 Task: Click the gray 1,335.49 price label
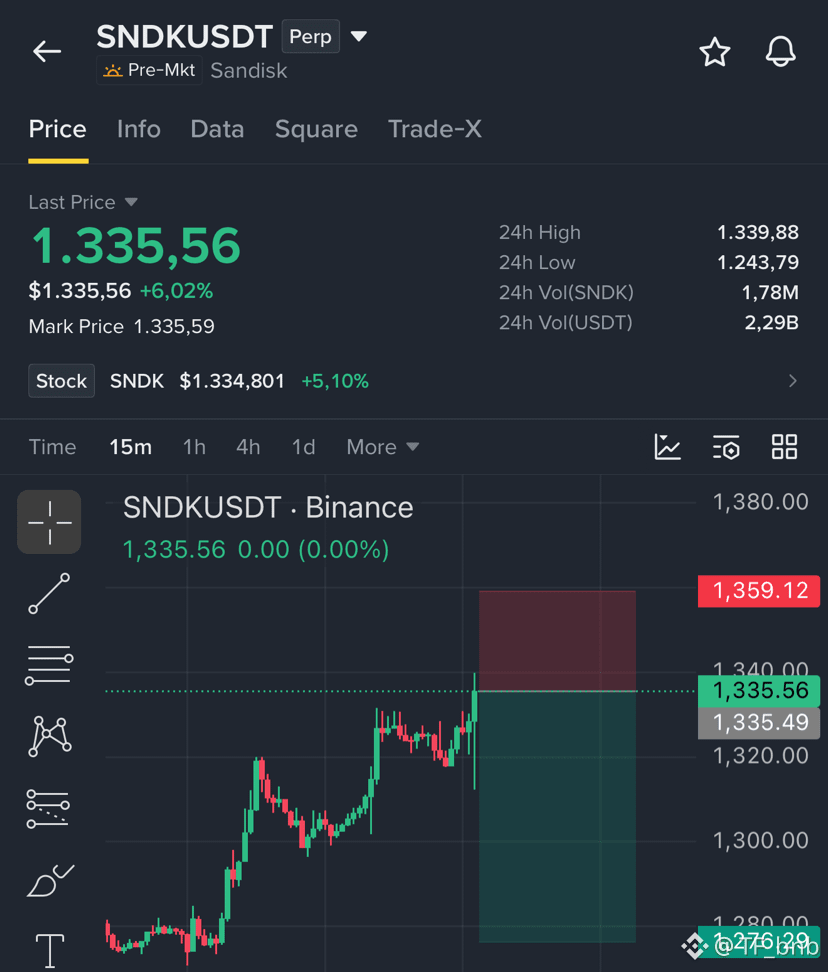pos(759,723)
